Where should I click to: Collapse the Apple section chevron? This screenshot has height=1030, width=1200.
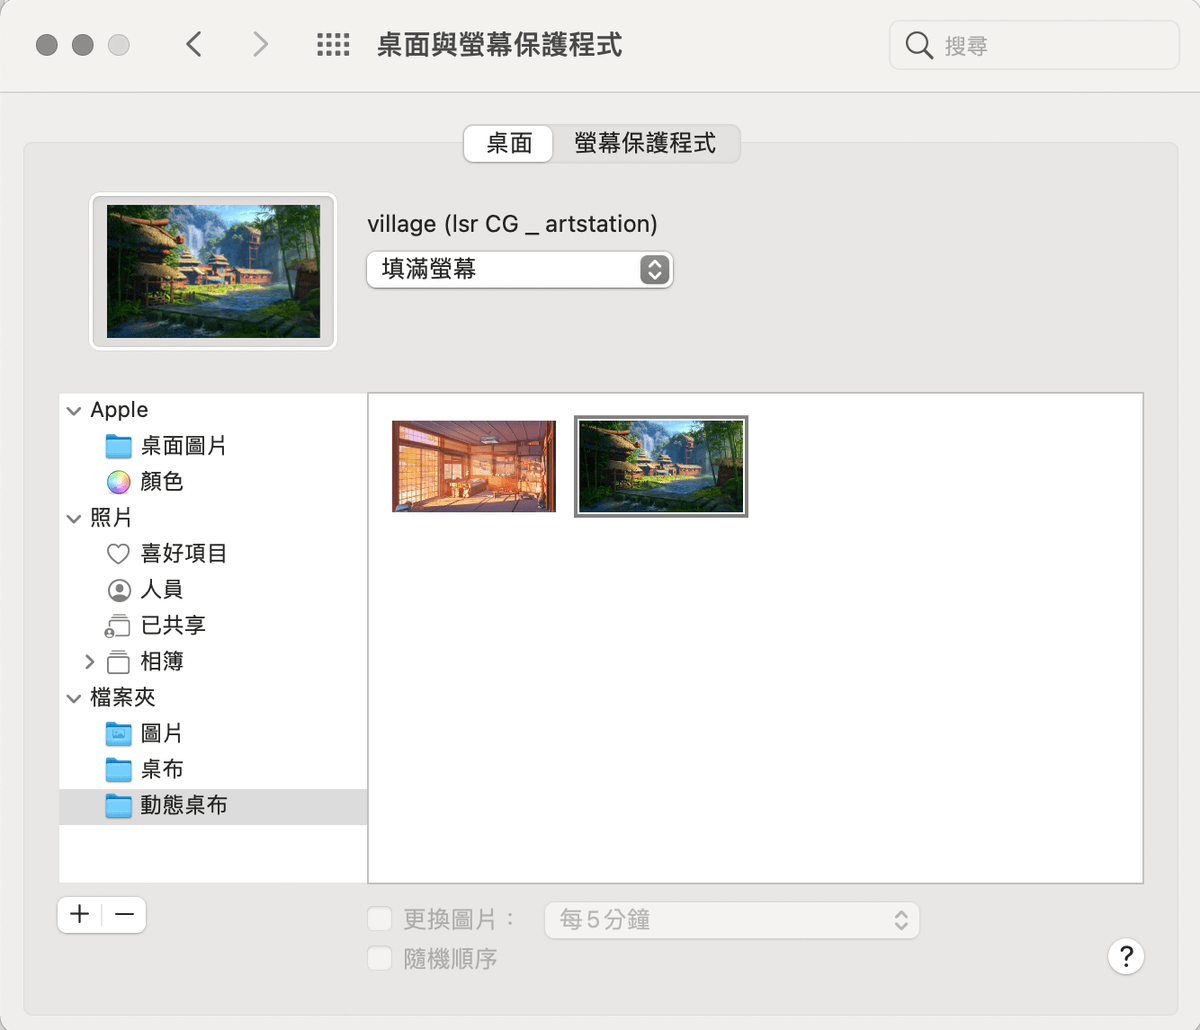point(74,411)
